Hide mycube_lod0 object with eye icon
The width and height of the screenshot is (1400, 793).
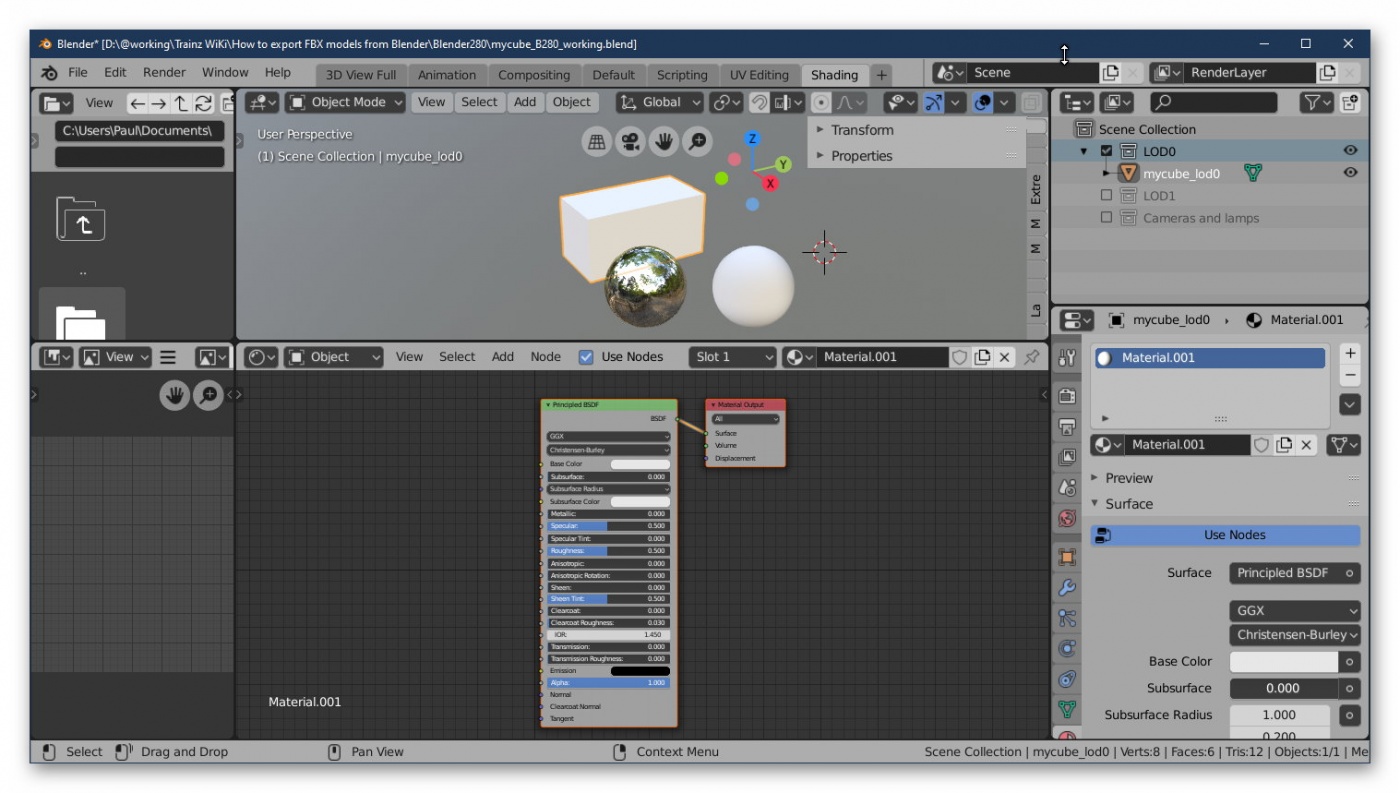(x=1350, y=173)
